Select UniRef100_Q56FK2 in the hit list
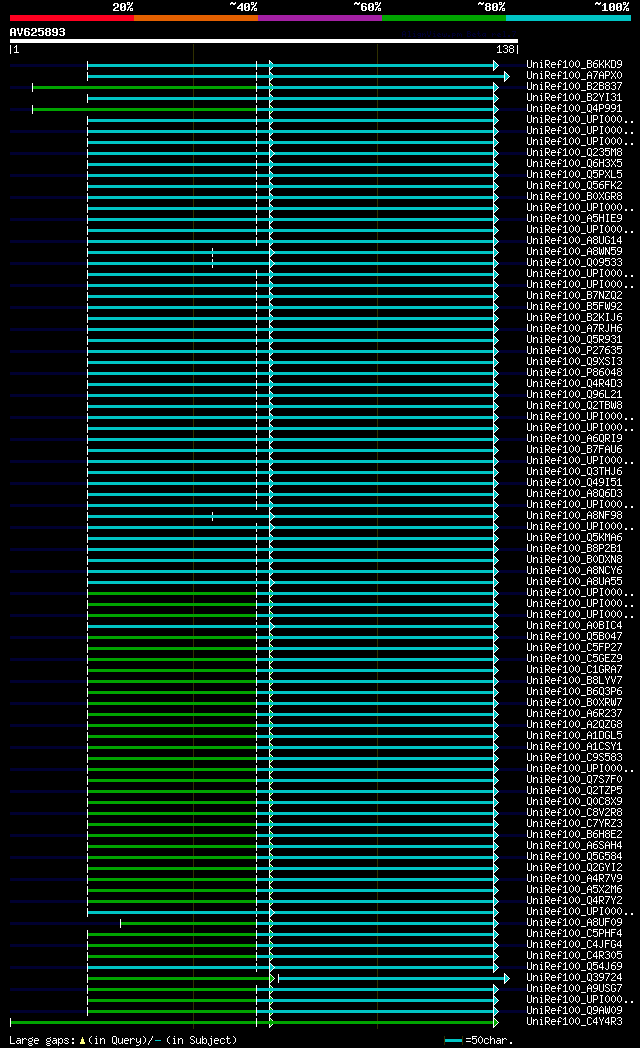This screenshot has width=640, height=1048. click(x=574, y=186)
